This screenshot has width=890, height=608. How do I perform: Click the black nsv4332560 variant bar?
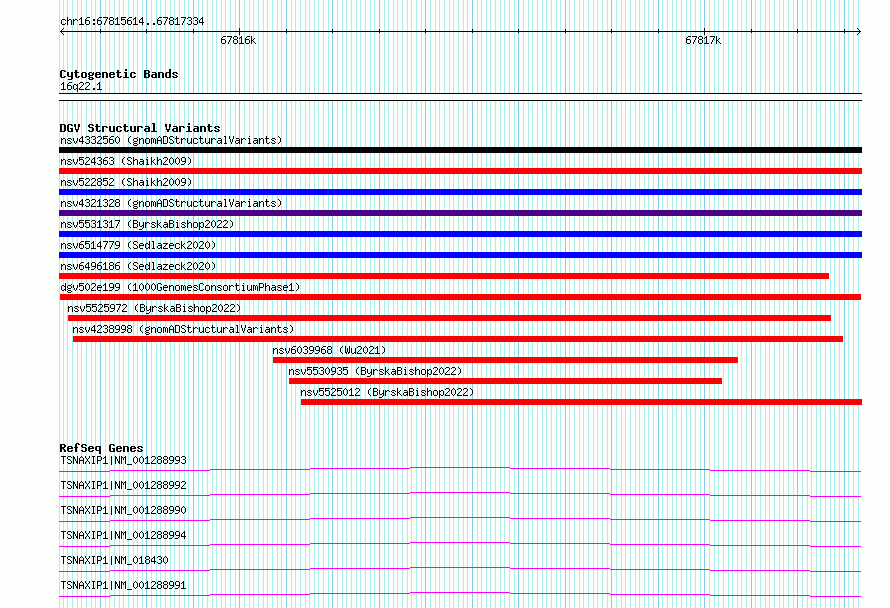pos(460,150)
